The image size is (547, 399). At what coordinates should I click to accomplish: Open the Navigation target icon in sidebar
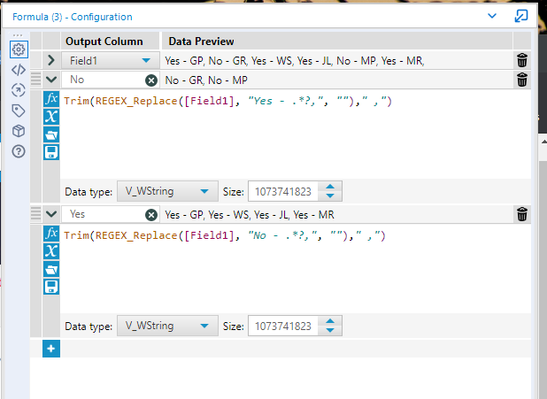tap(18, 90)
